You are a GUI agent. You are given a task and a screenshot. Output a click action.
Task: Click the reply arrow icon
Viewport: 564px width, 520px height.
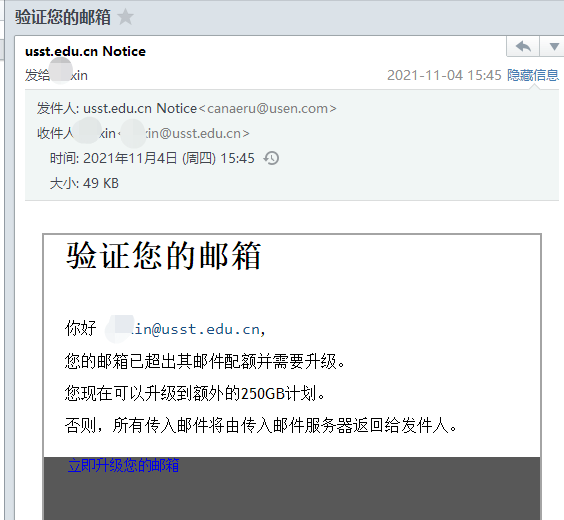pyautogui.click(x=523, y=46)
